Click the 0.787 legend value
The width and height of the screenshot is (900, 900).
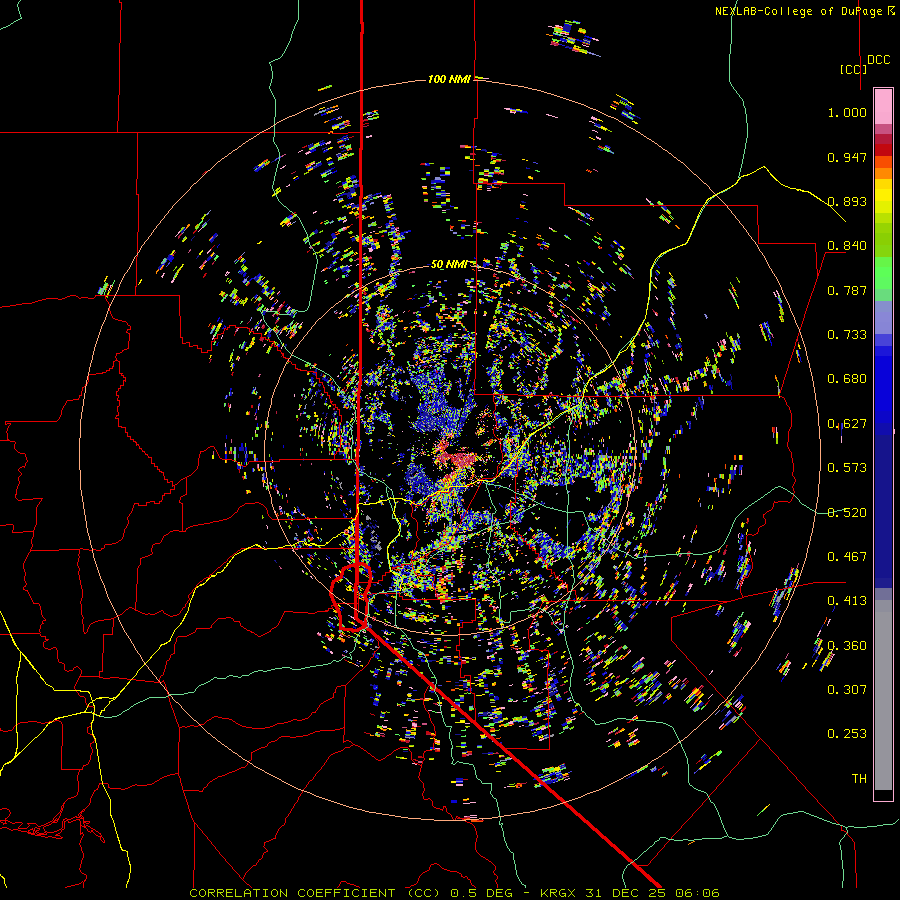[x=847, y=290]
